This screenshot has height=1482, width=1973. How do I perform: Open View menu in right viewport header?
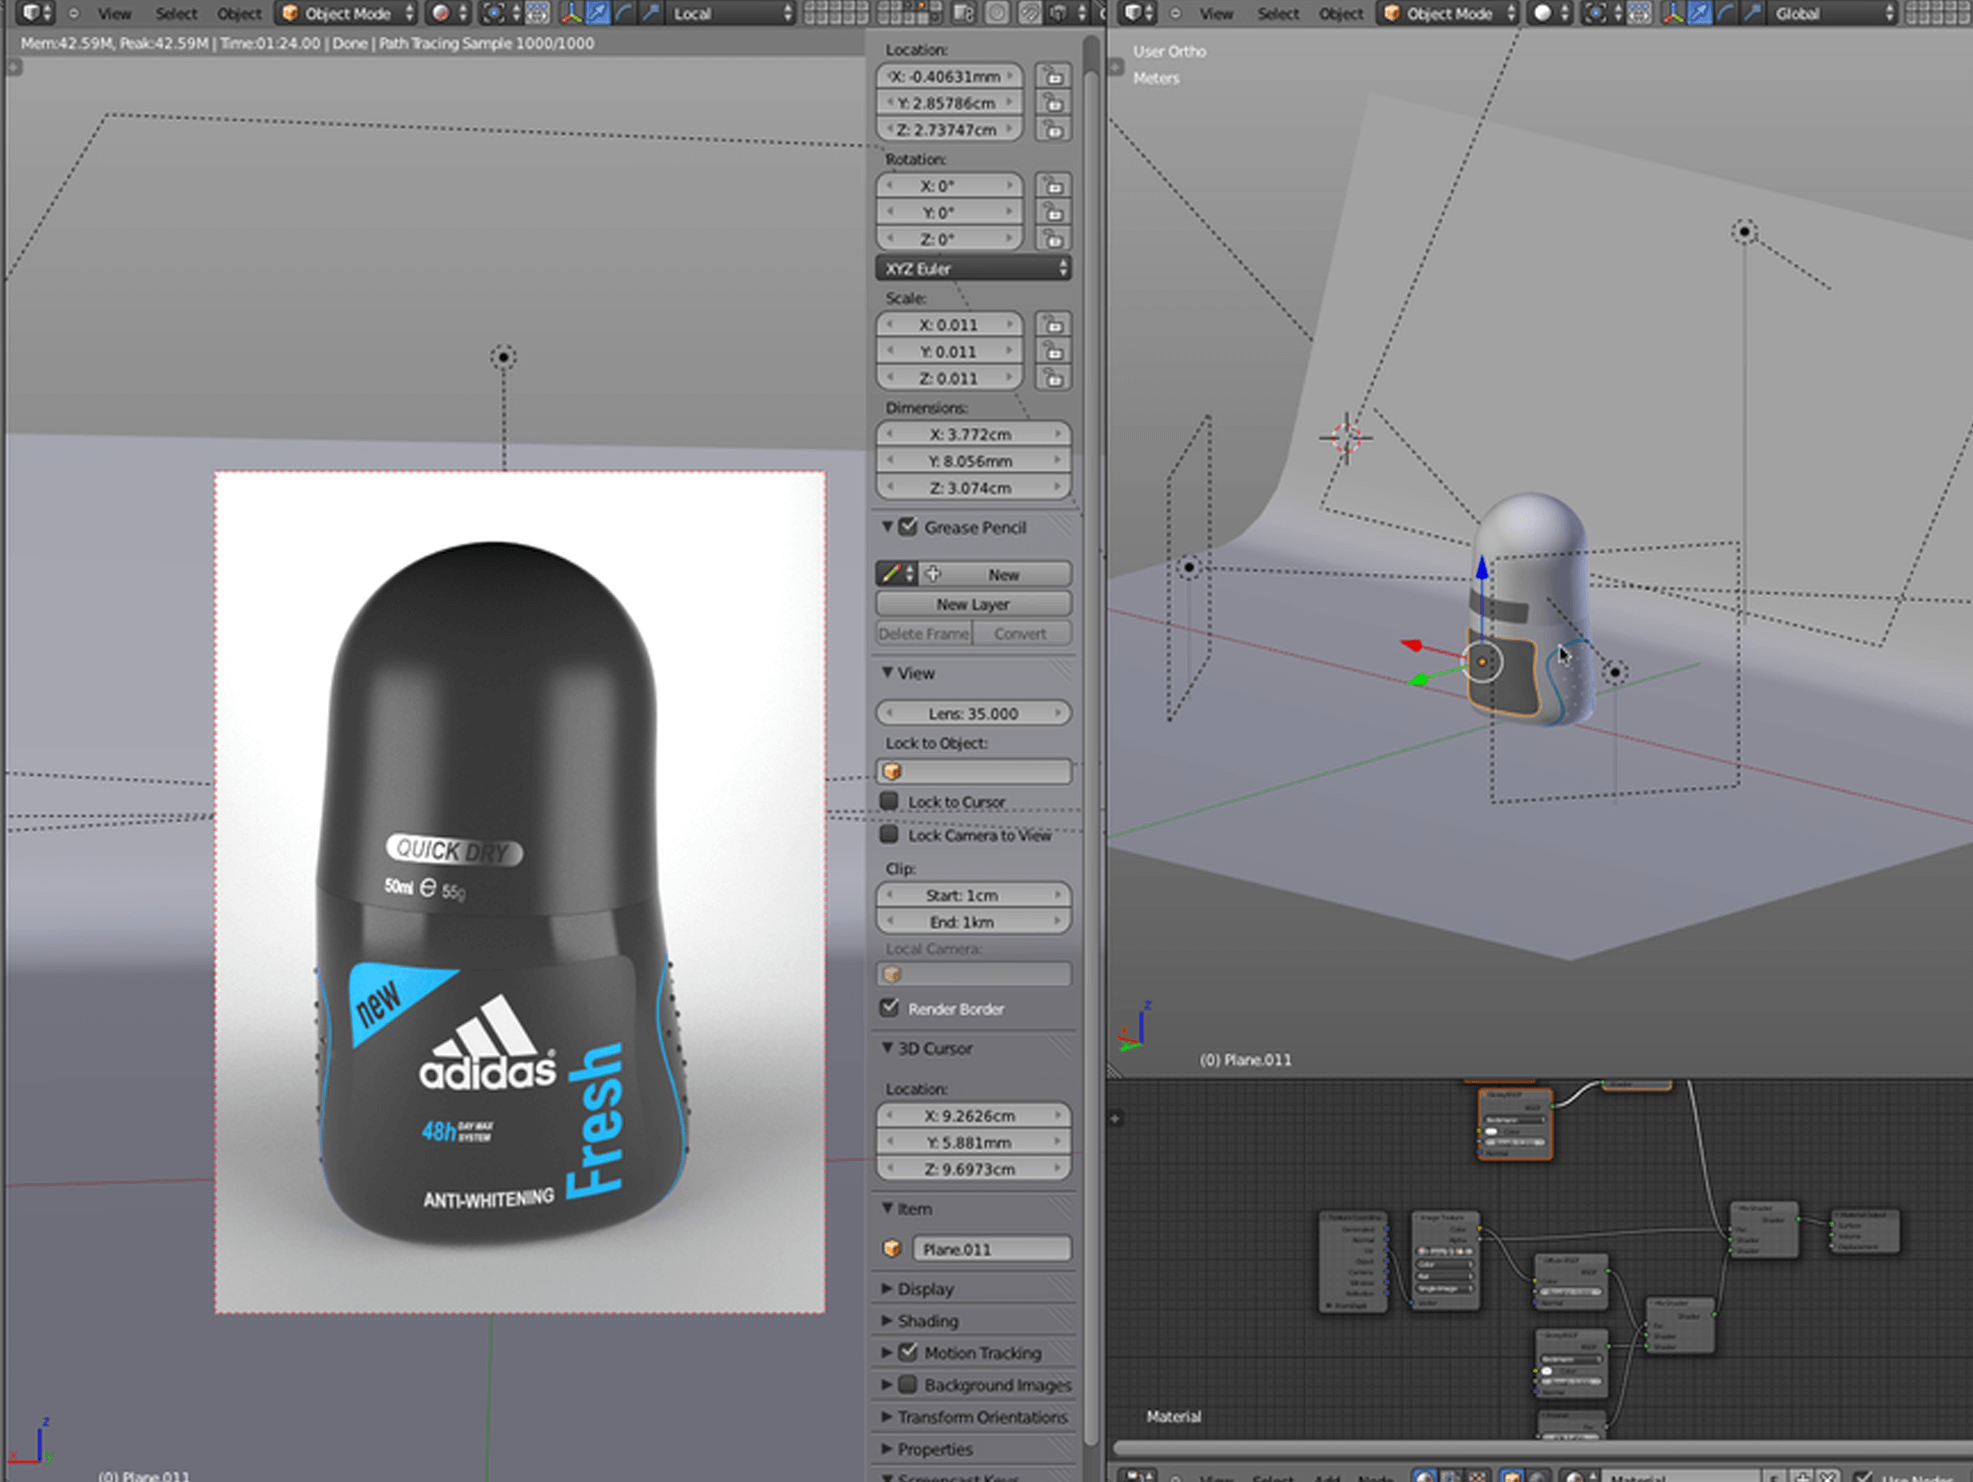tap(1217, 14)
